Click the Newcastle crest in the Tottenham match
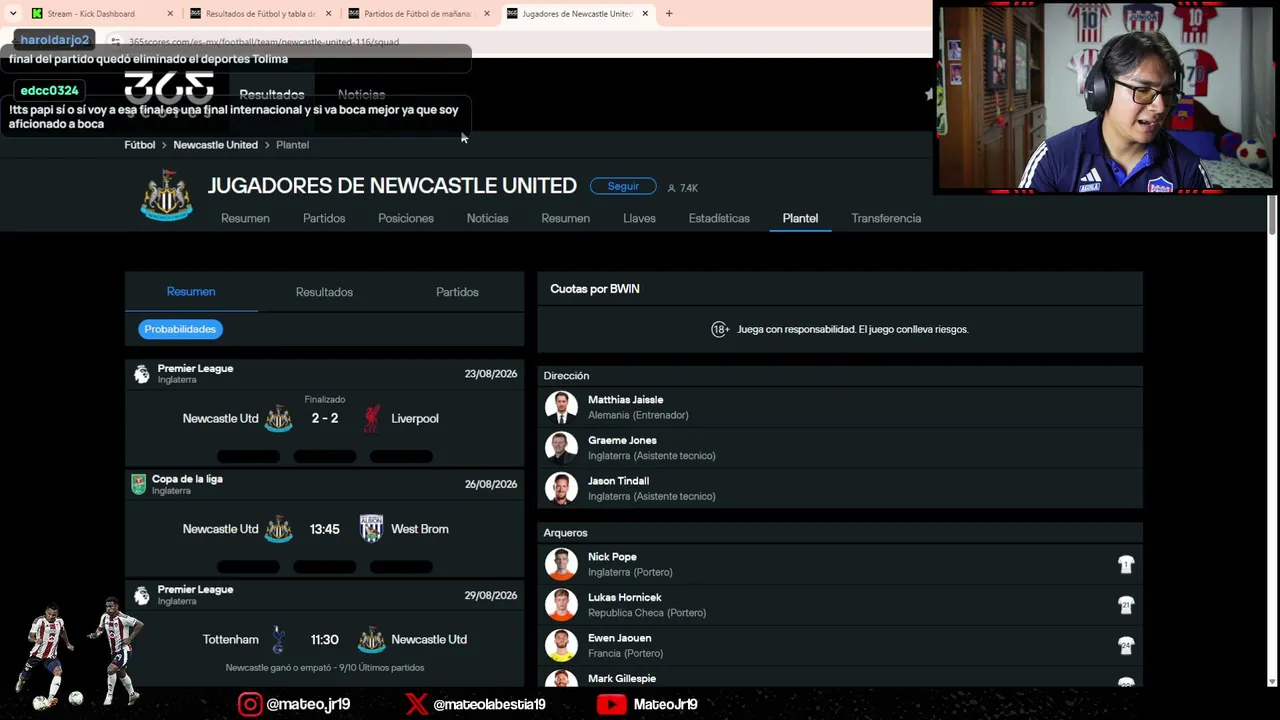 [x=371, y=639]
